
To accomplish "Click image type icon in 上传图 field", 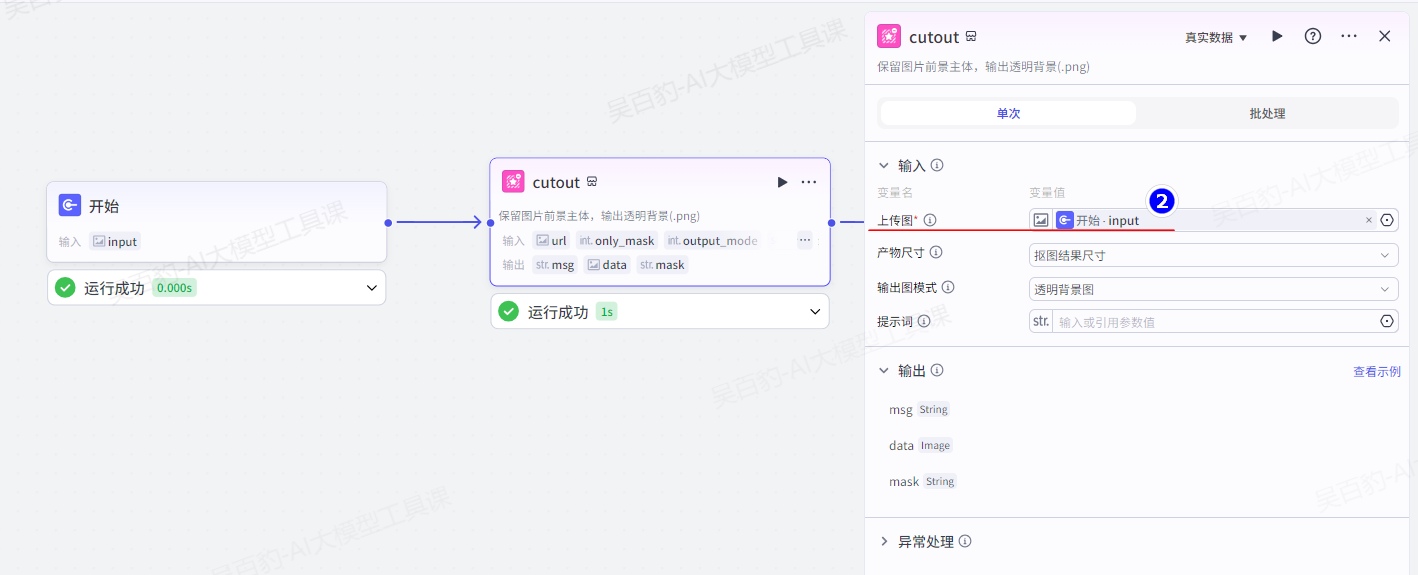I will pos(1041,220).
